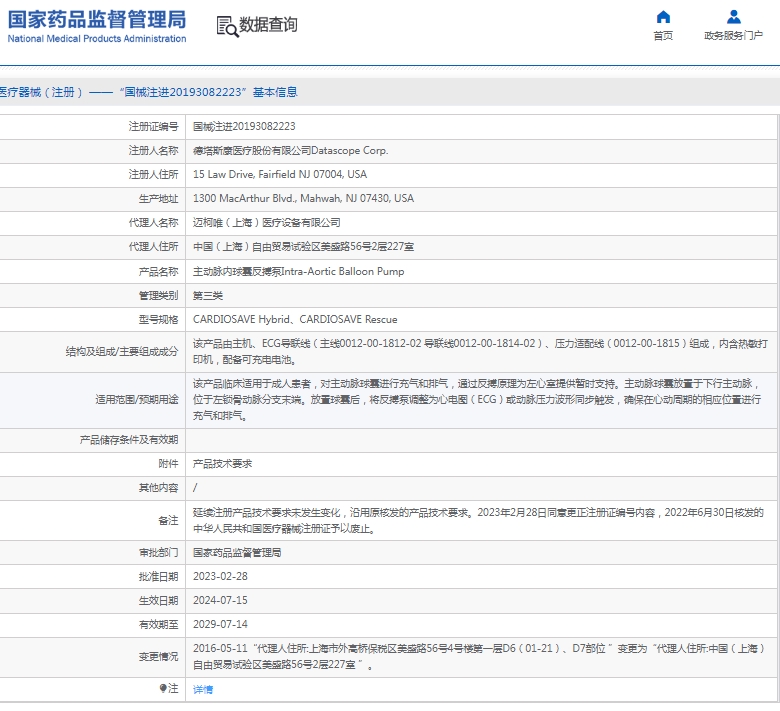Click the 注册证编号 row label
This screenshot has height=711, width=780.
pyautogui.click(x=153, y=126)
